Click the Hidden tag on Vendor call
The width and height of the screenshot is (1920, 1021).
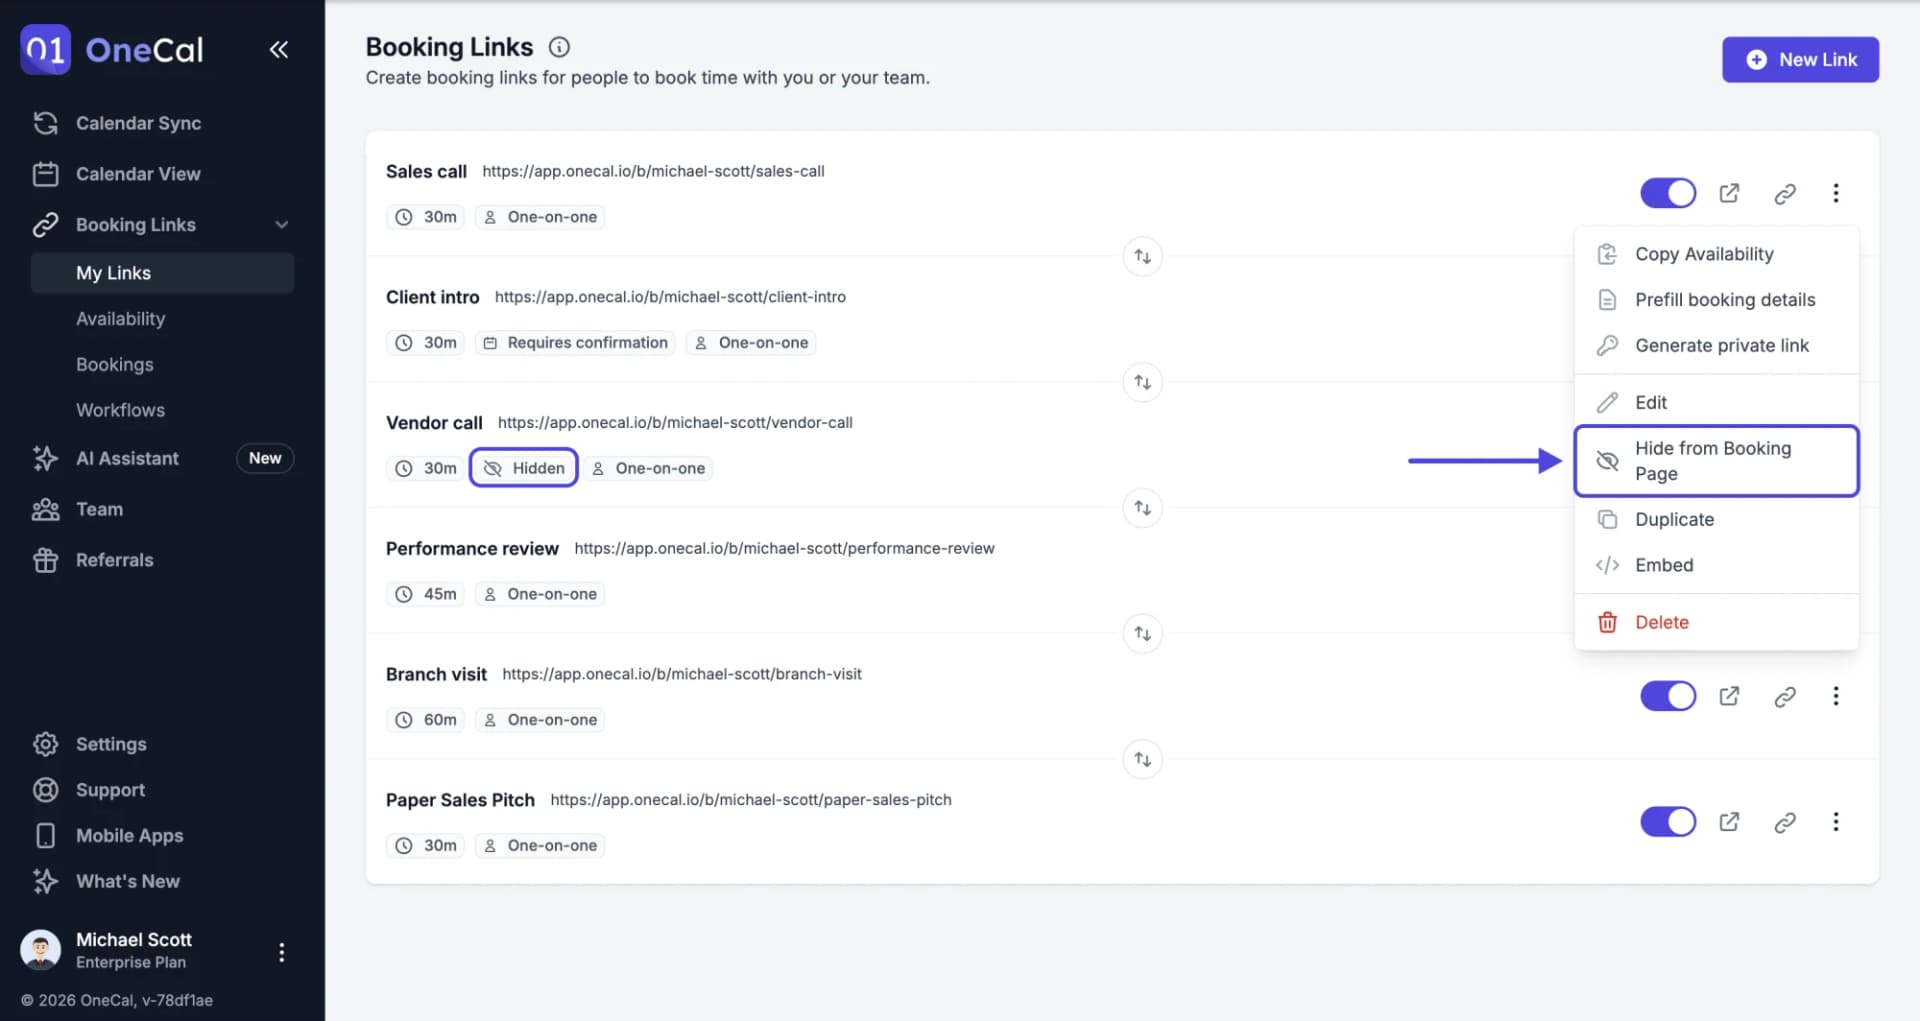click(524, 468)
